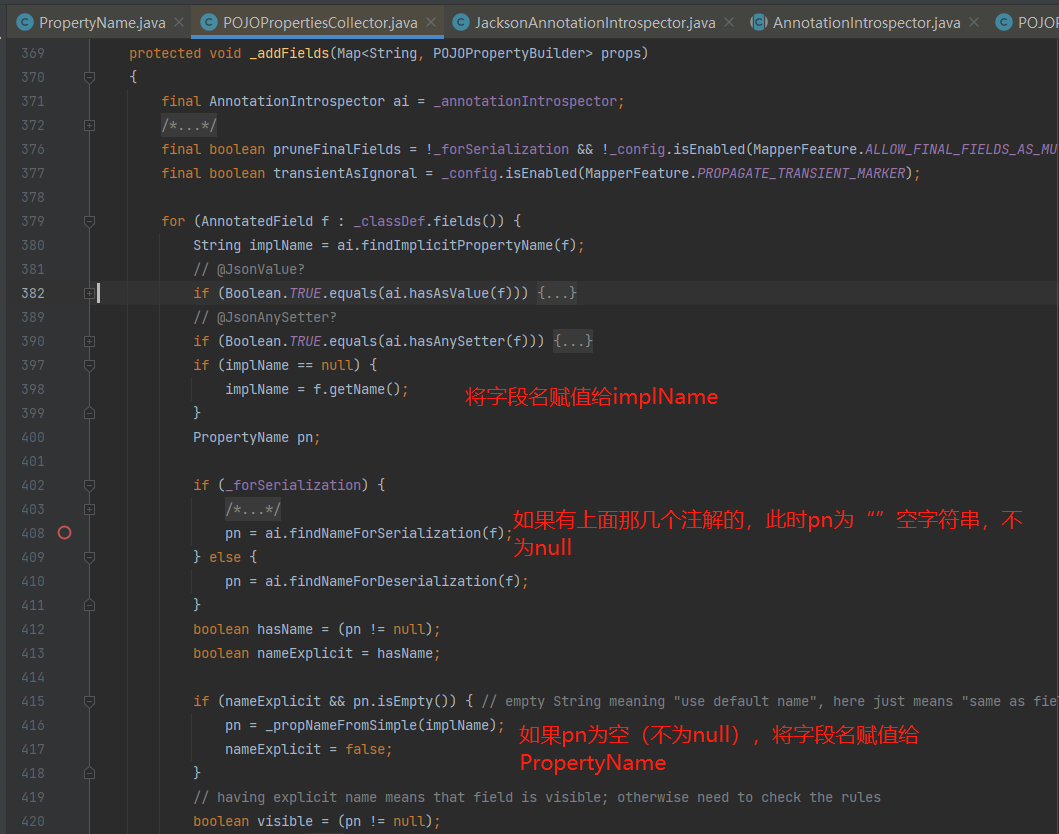1059x834 pixels.
Task: Click the PROPAGATE_TRANSIENT_MARKER constant
Action: click(801, 174)
